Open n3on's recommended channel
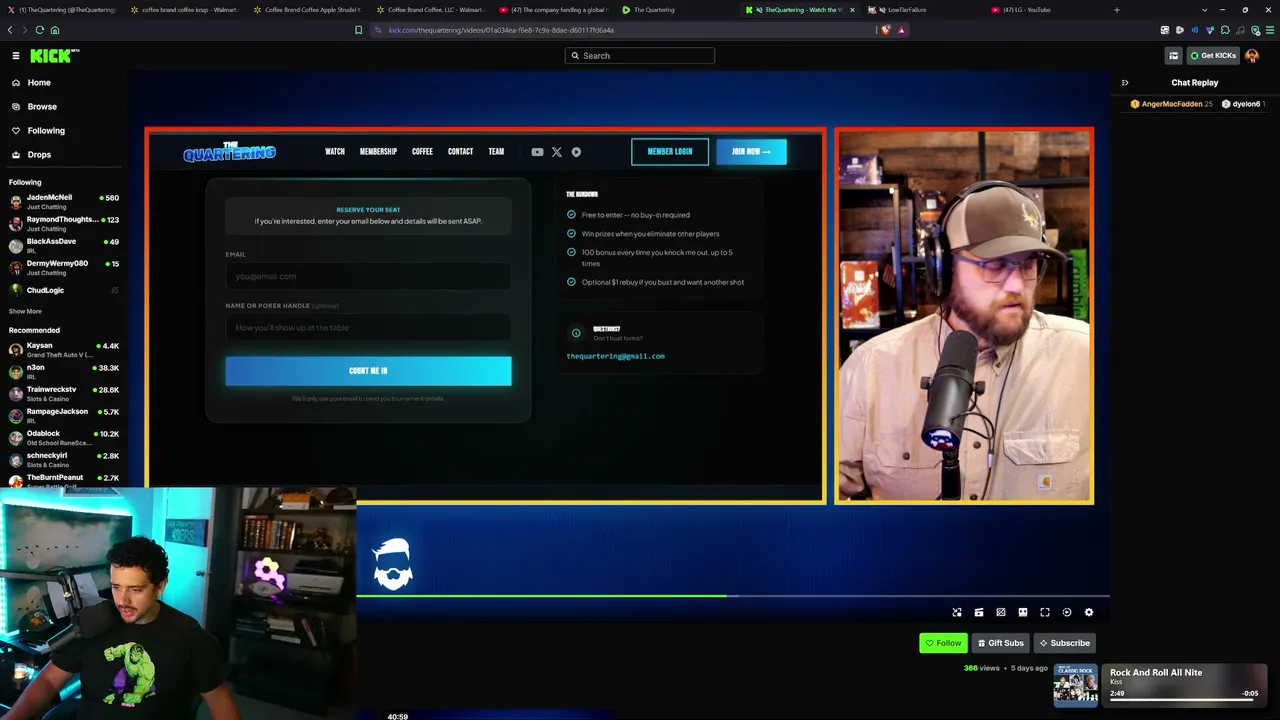 [64, 372]
